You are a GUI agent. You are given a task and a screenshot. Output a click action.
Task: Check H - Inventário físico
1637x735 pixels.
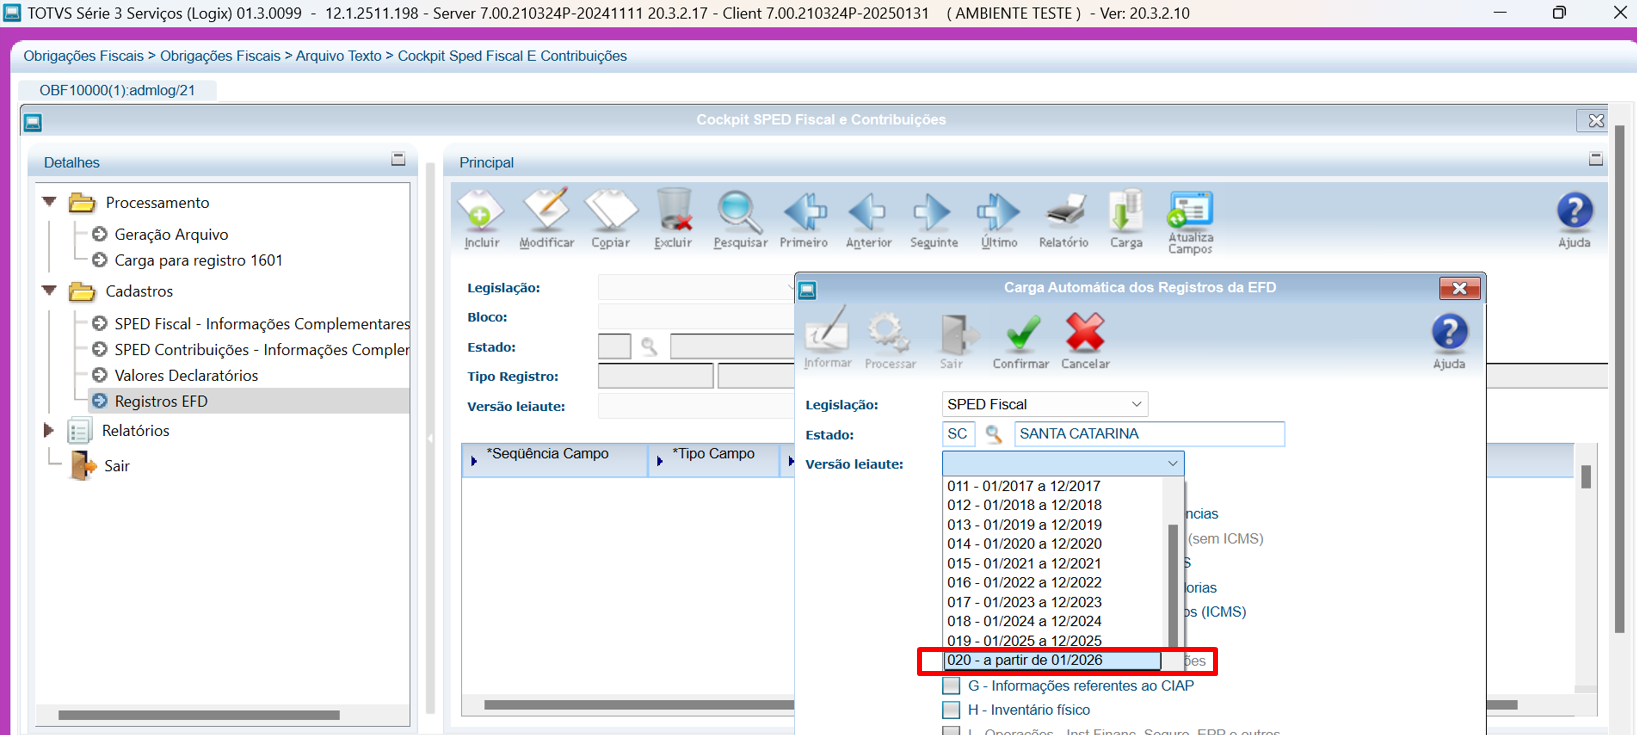[x=951, y=710]
